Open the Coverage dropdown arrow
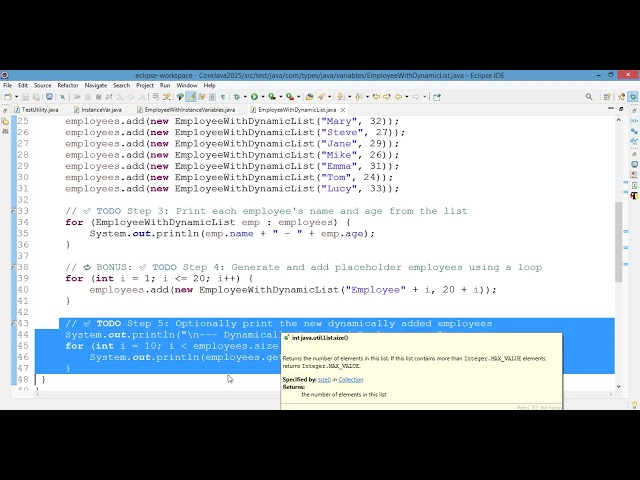 [281, 97]
